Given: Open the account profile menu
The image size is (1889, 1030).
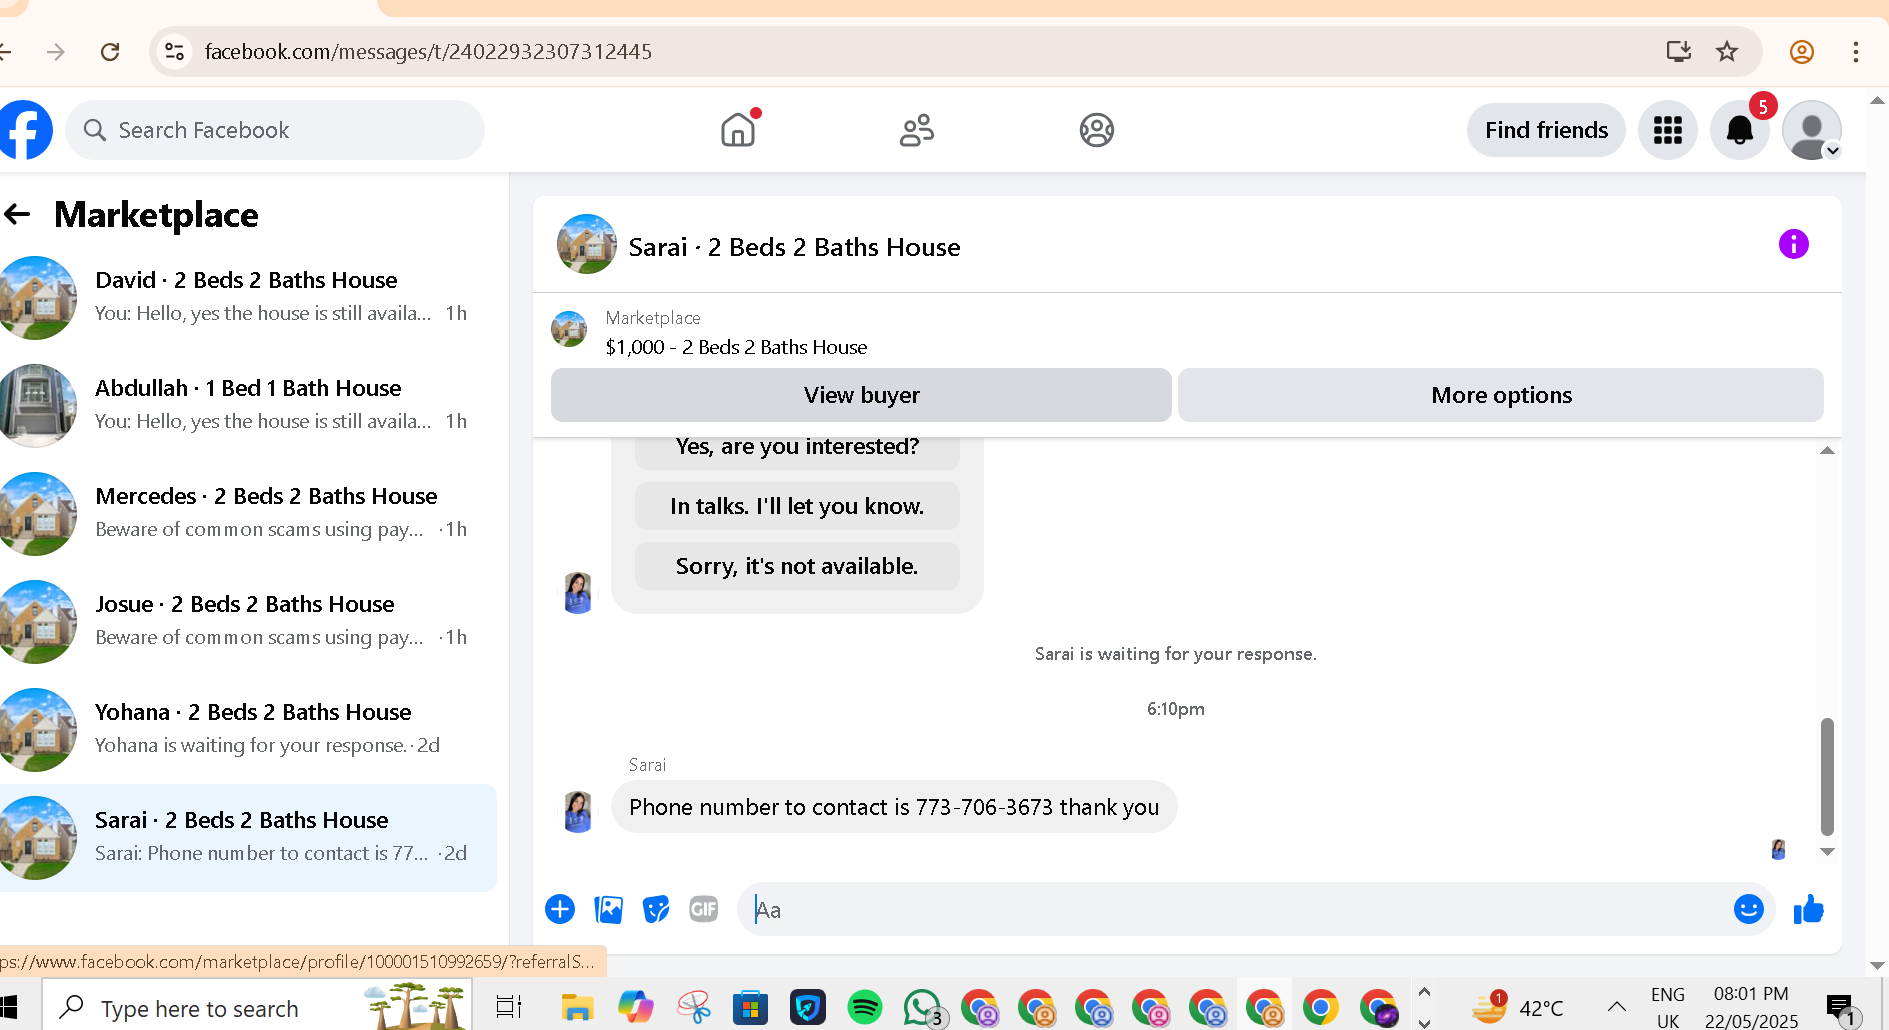Looking at the screenshot, I should (x=1812, y=130).
